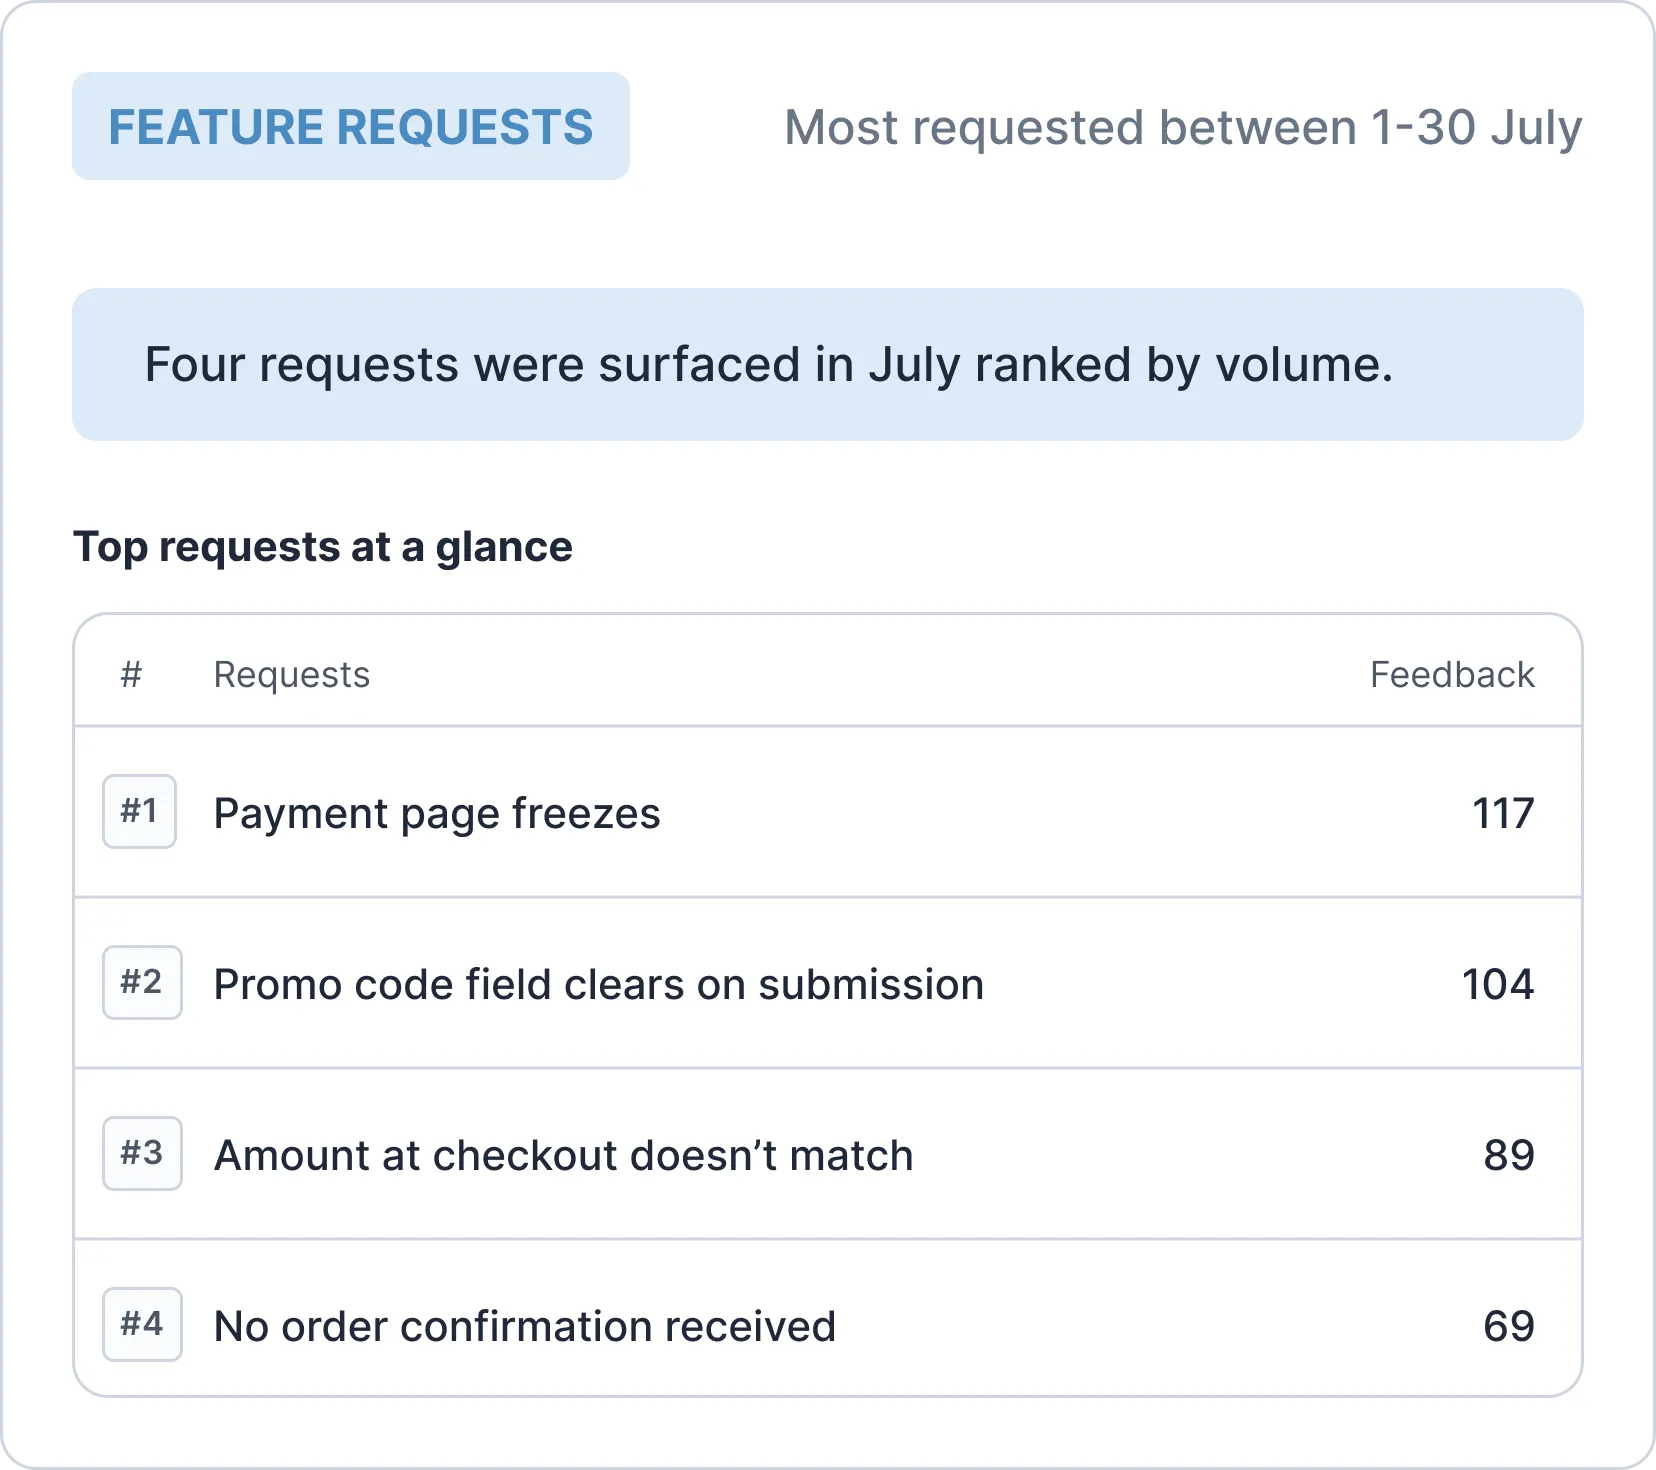
Task: Open No order confirmation received request
Action: [525, 1327]
